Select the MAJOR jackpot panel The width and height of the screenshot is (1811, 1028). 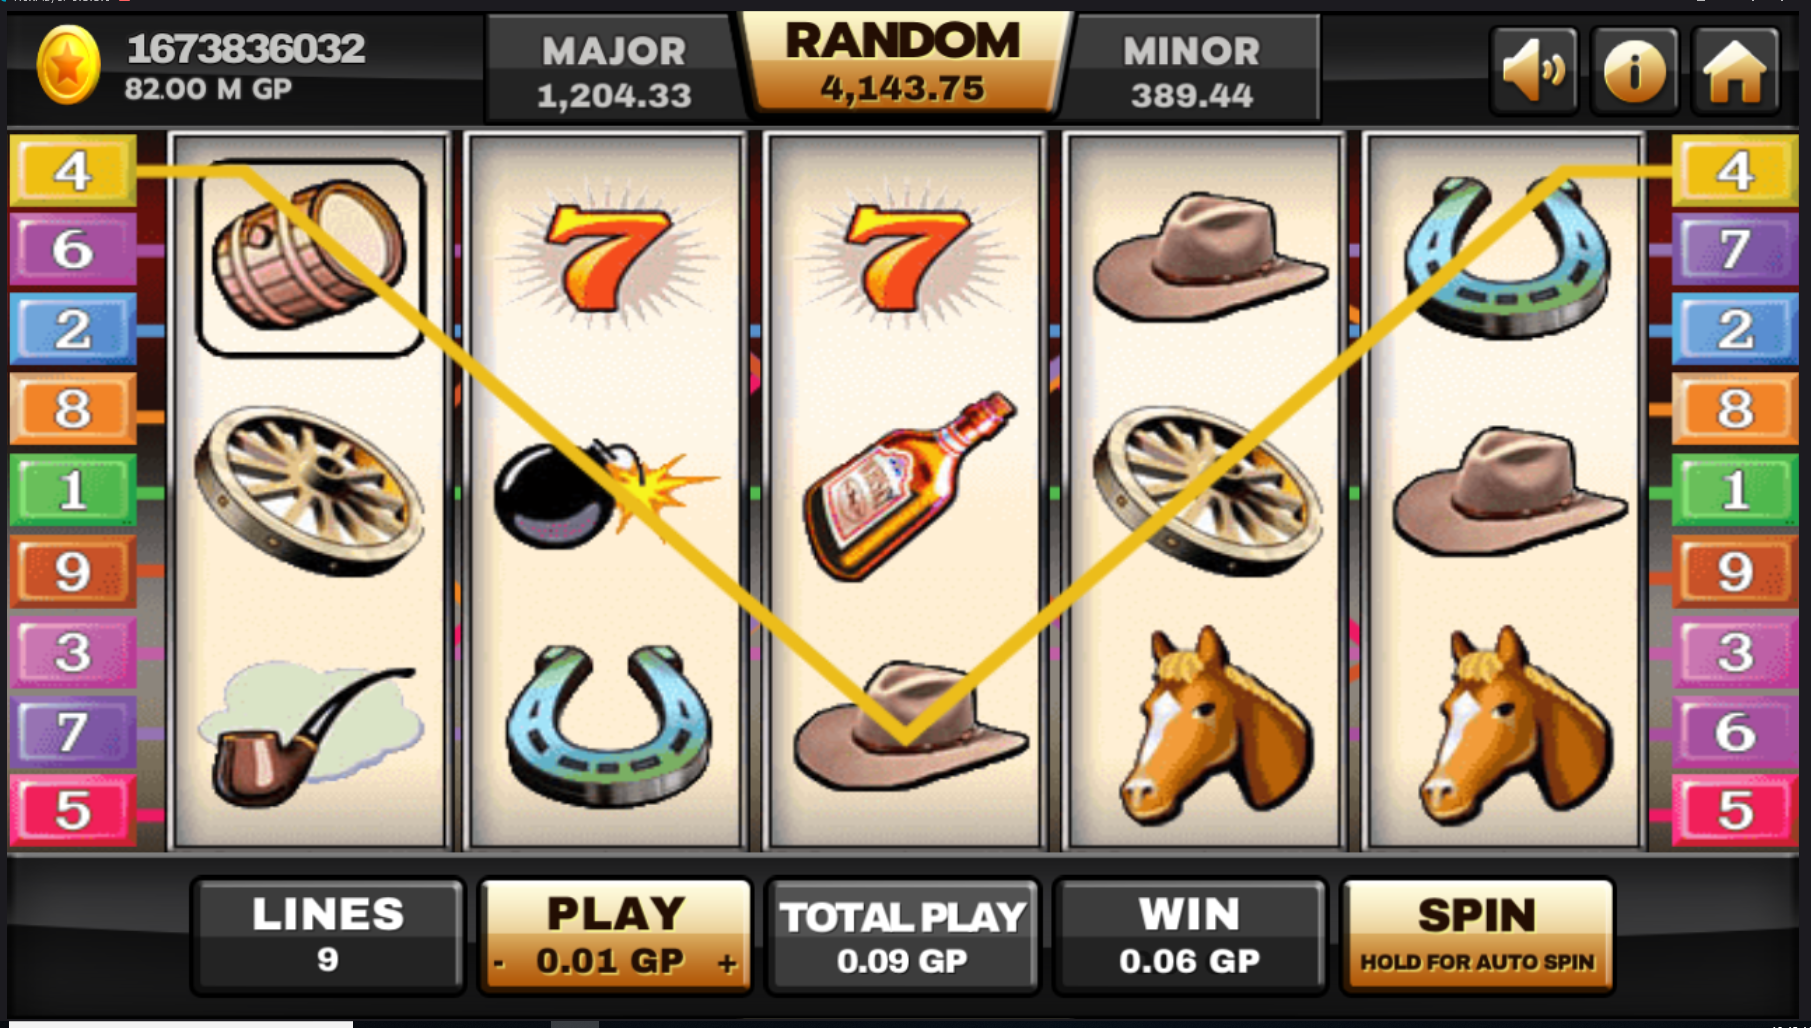[x=613, y=70]
